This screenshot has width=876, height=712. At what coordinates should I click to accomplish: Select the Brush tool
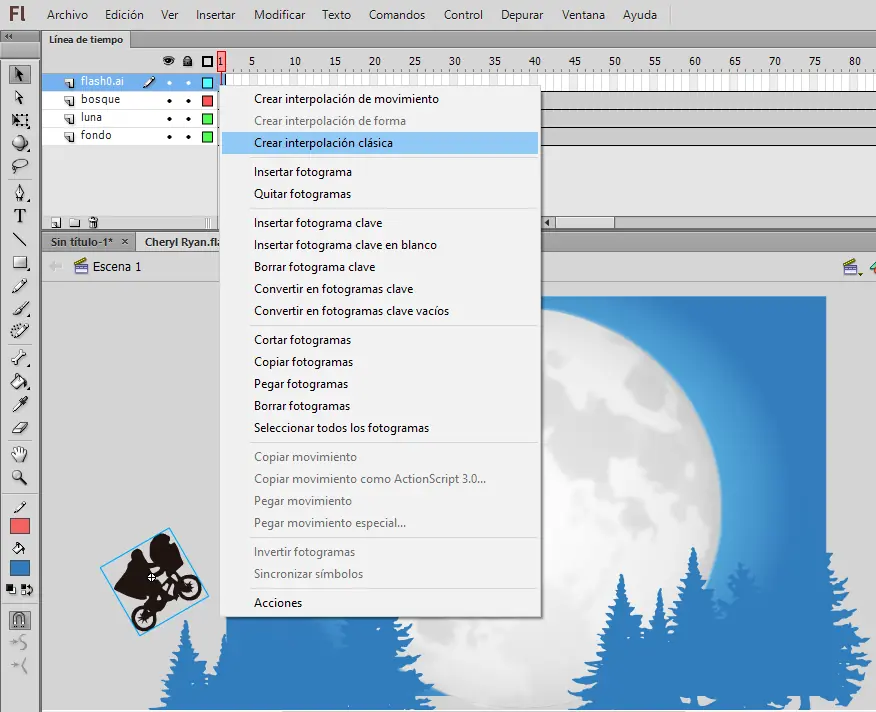(x=20, y=308)
